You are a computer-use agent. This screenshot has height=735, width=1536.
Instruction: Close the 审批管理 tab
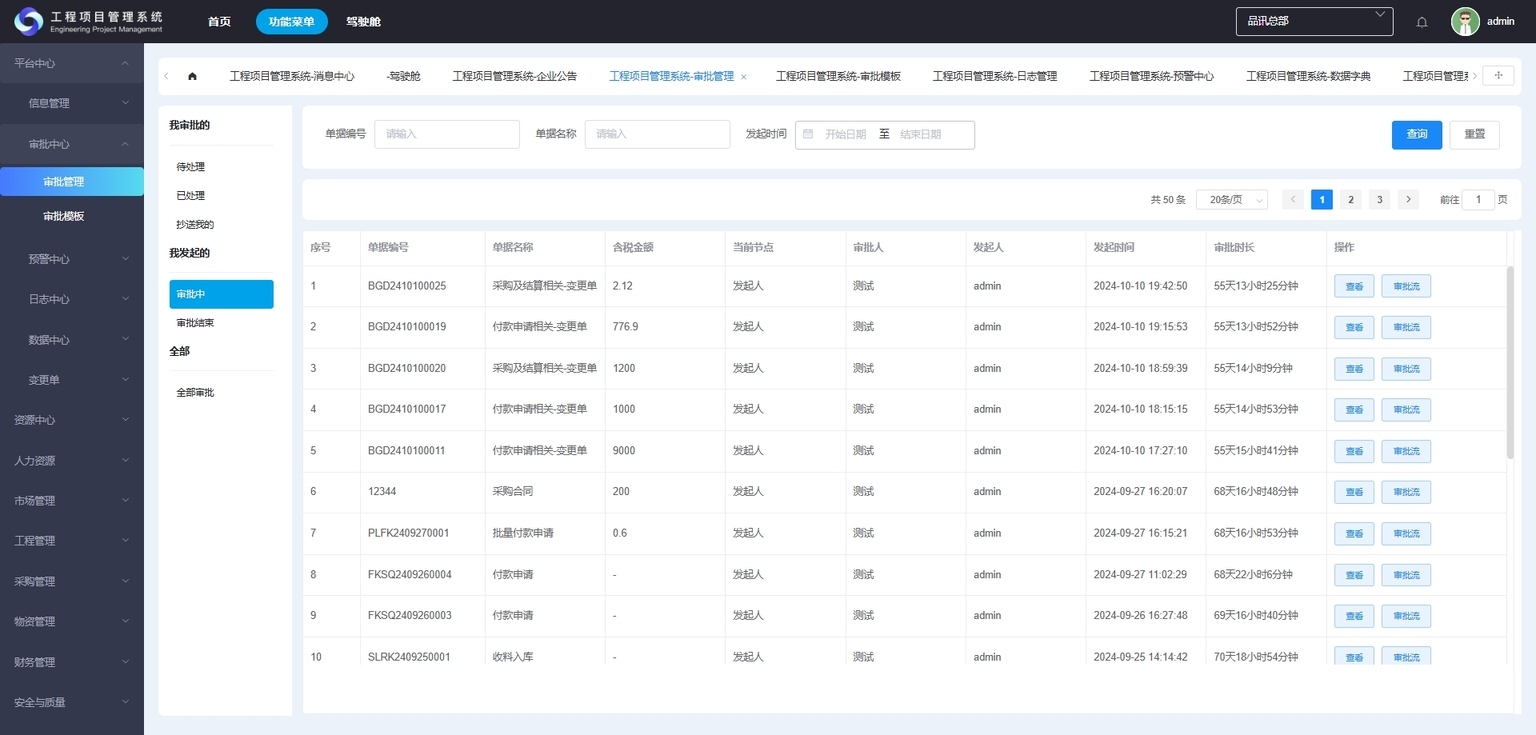pyautogui.click(x=744, y=77)
